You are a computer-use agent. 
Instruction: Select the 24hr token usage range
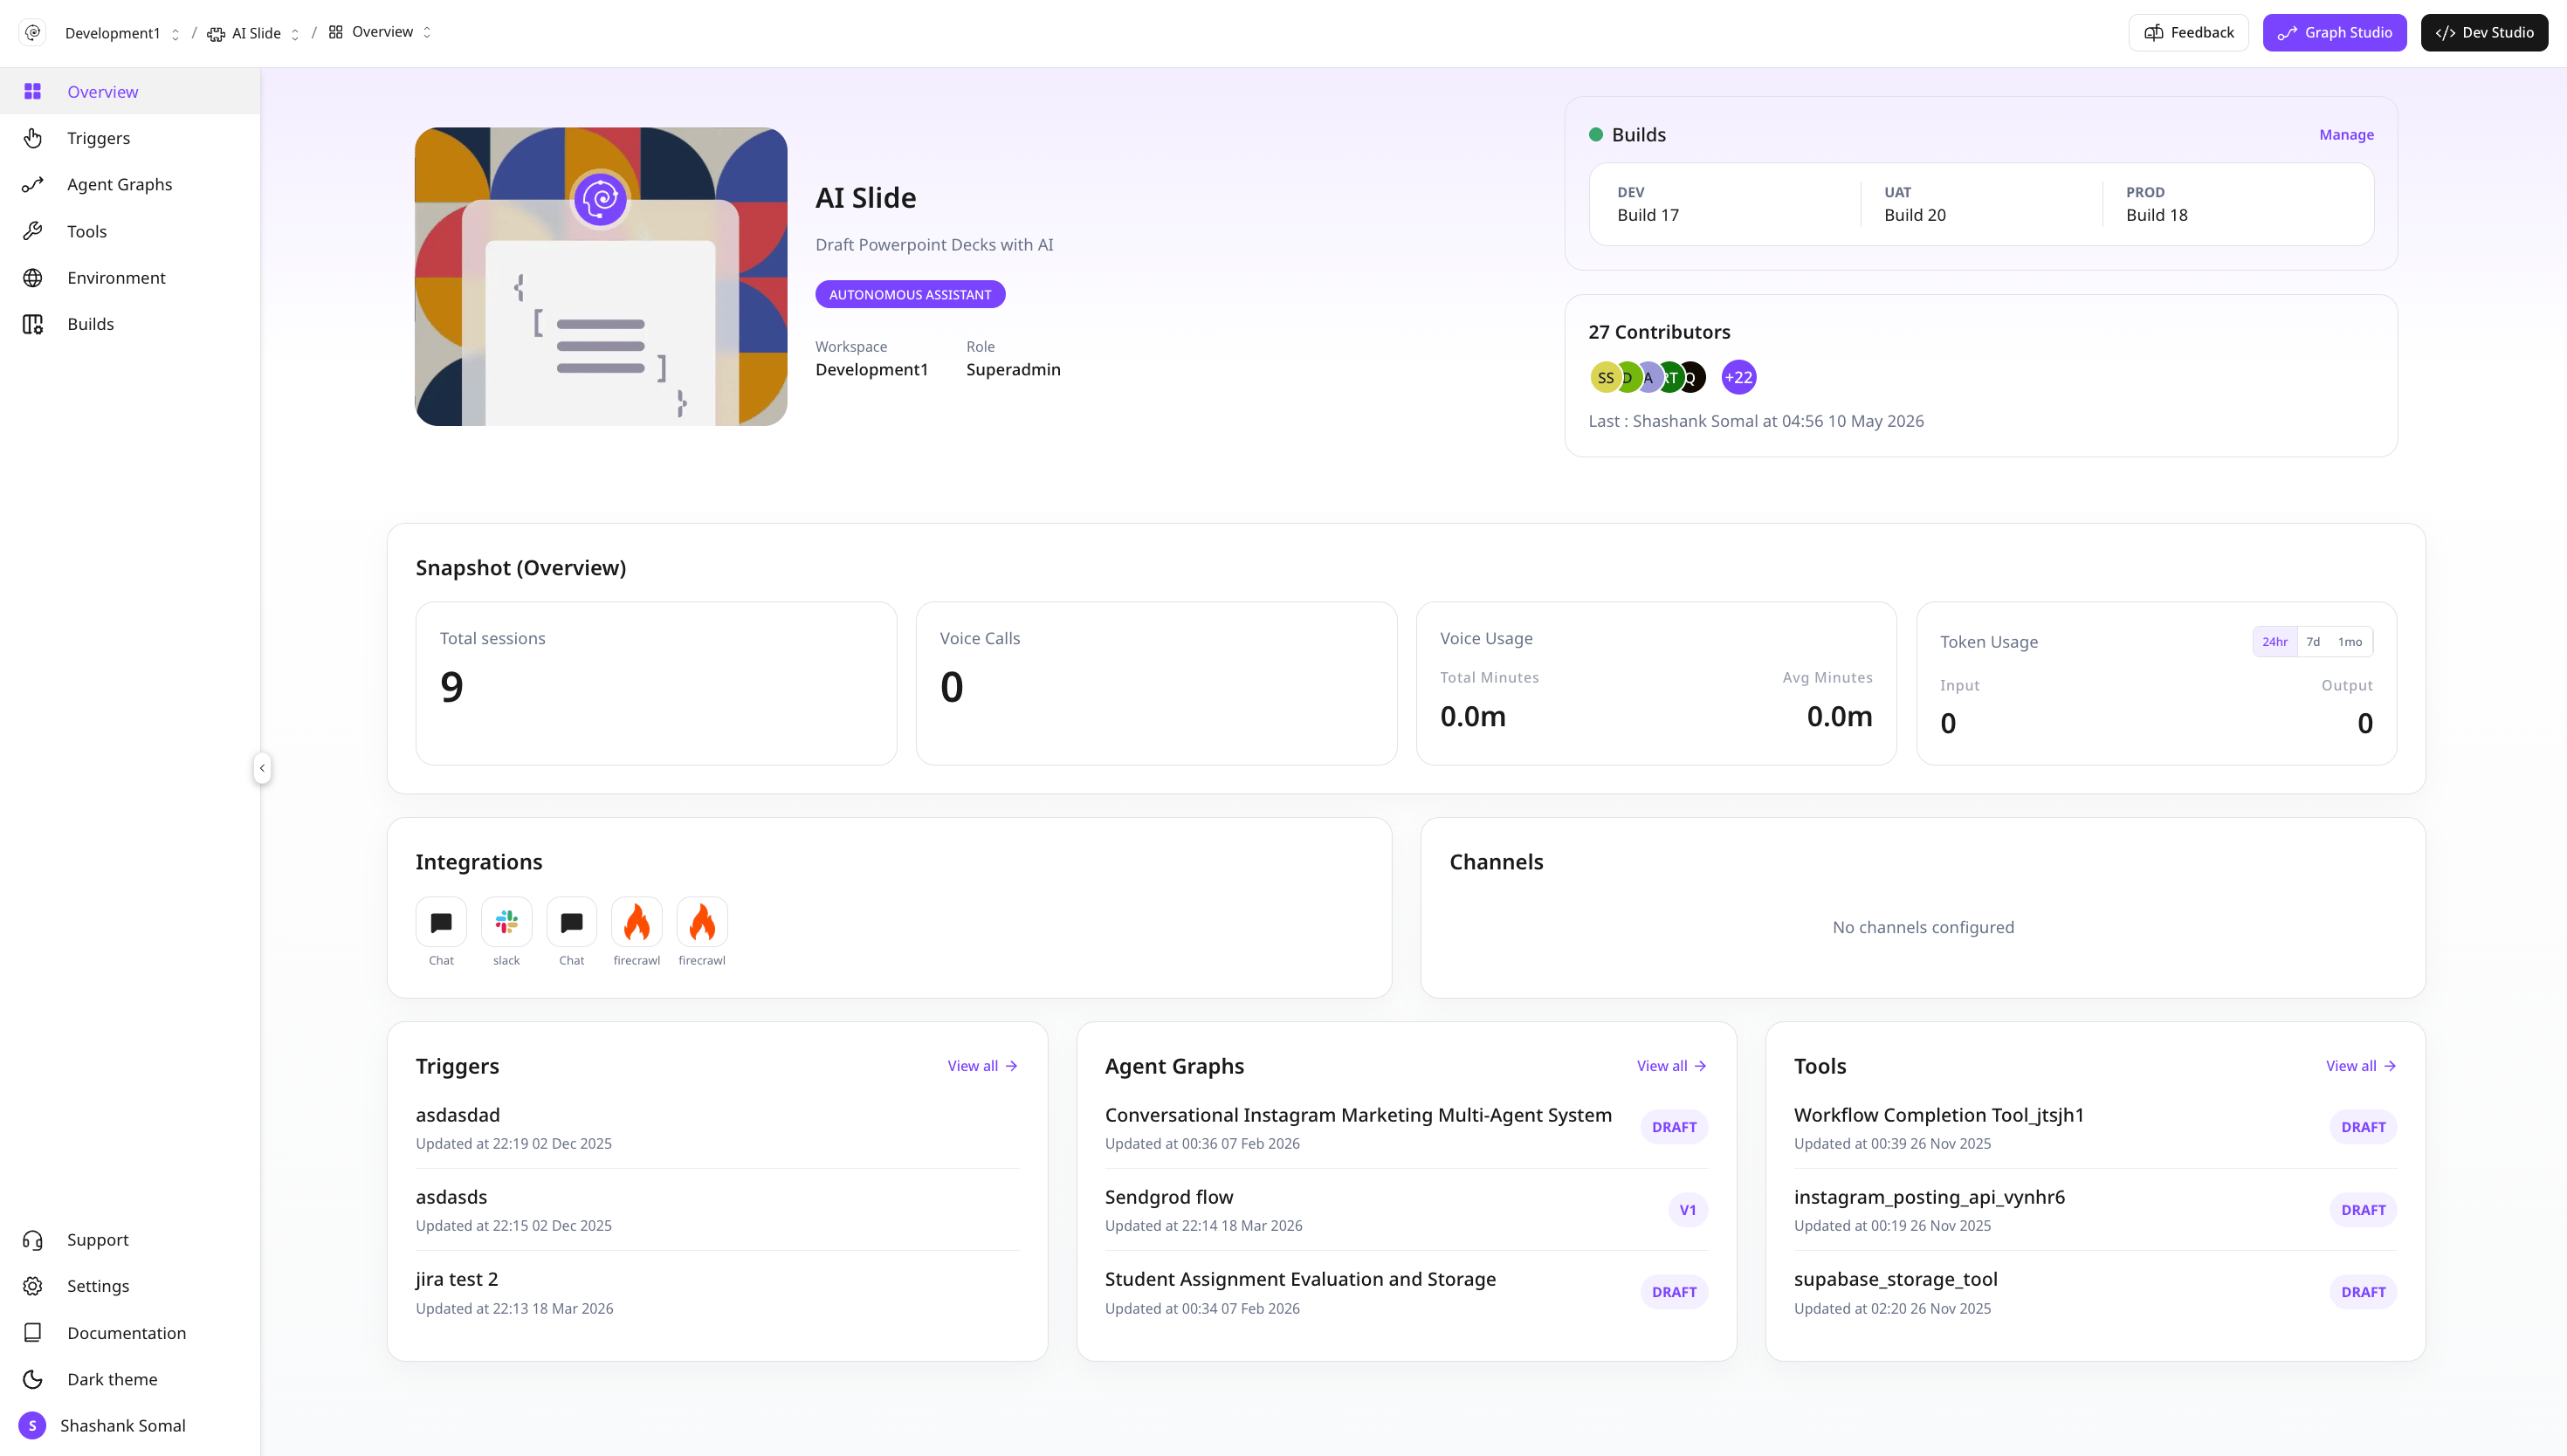click(2275, 641)
